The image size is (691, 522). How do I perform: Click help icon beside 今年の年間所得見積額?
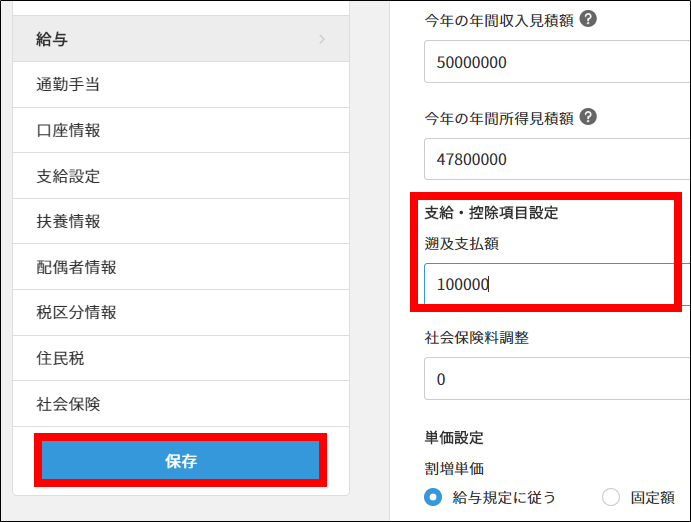pos(589,117)
